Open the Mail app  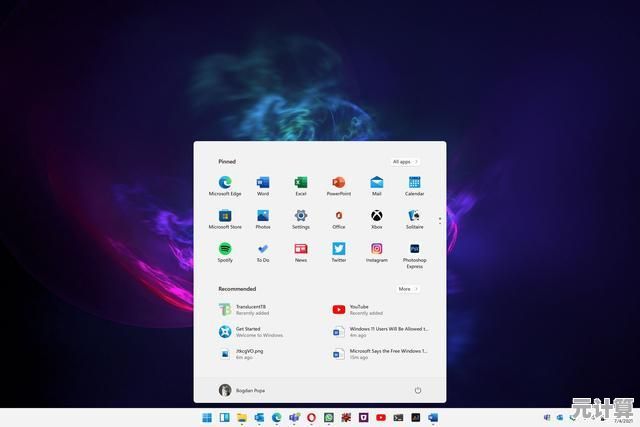377,186
